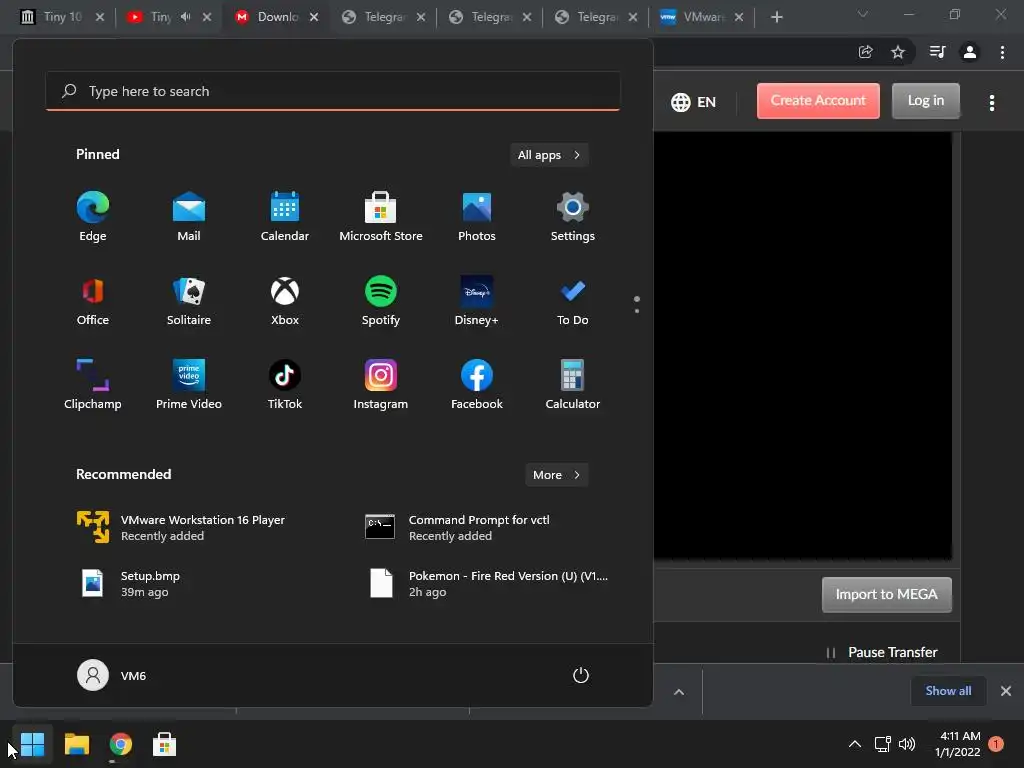Open VM6 user account menu

pos(112,675)
